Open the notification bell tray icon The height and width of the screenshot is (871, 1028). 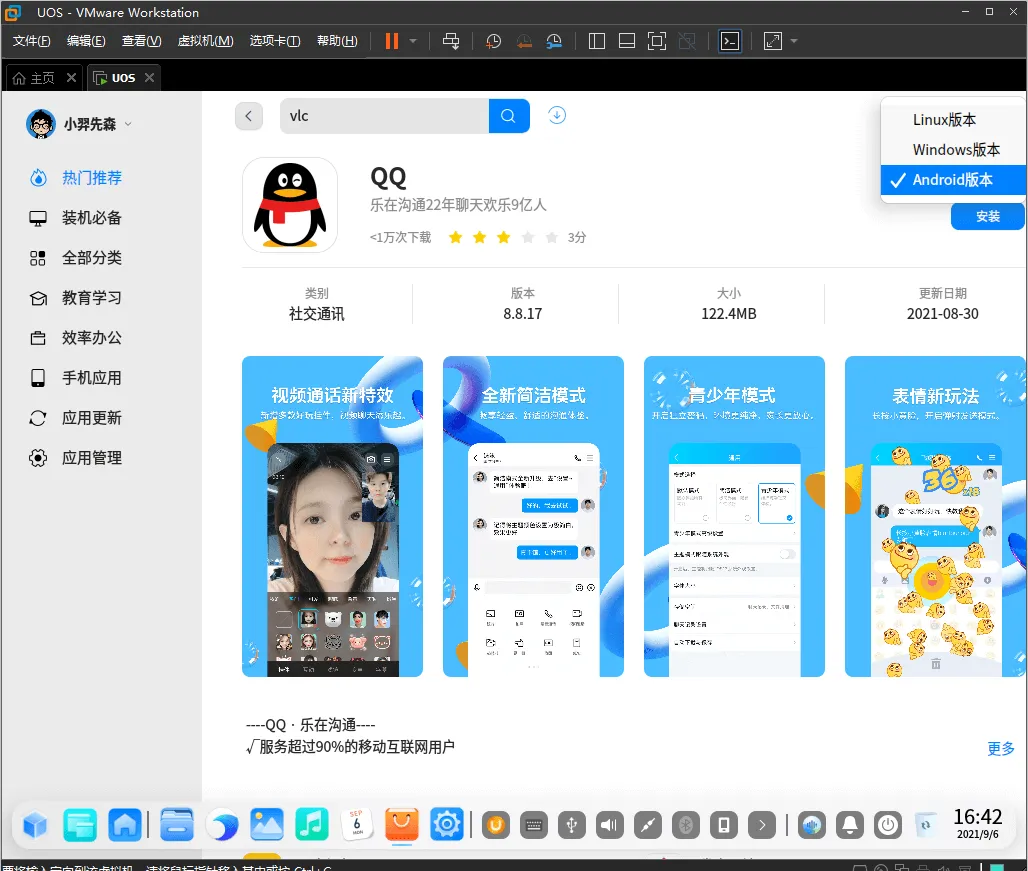point(850,825)
